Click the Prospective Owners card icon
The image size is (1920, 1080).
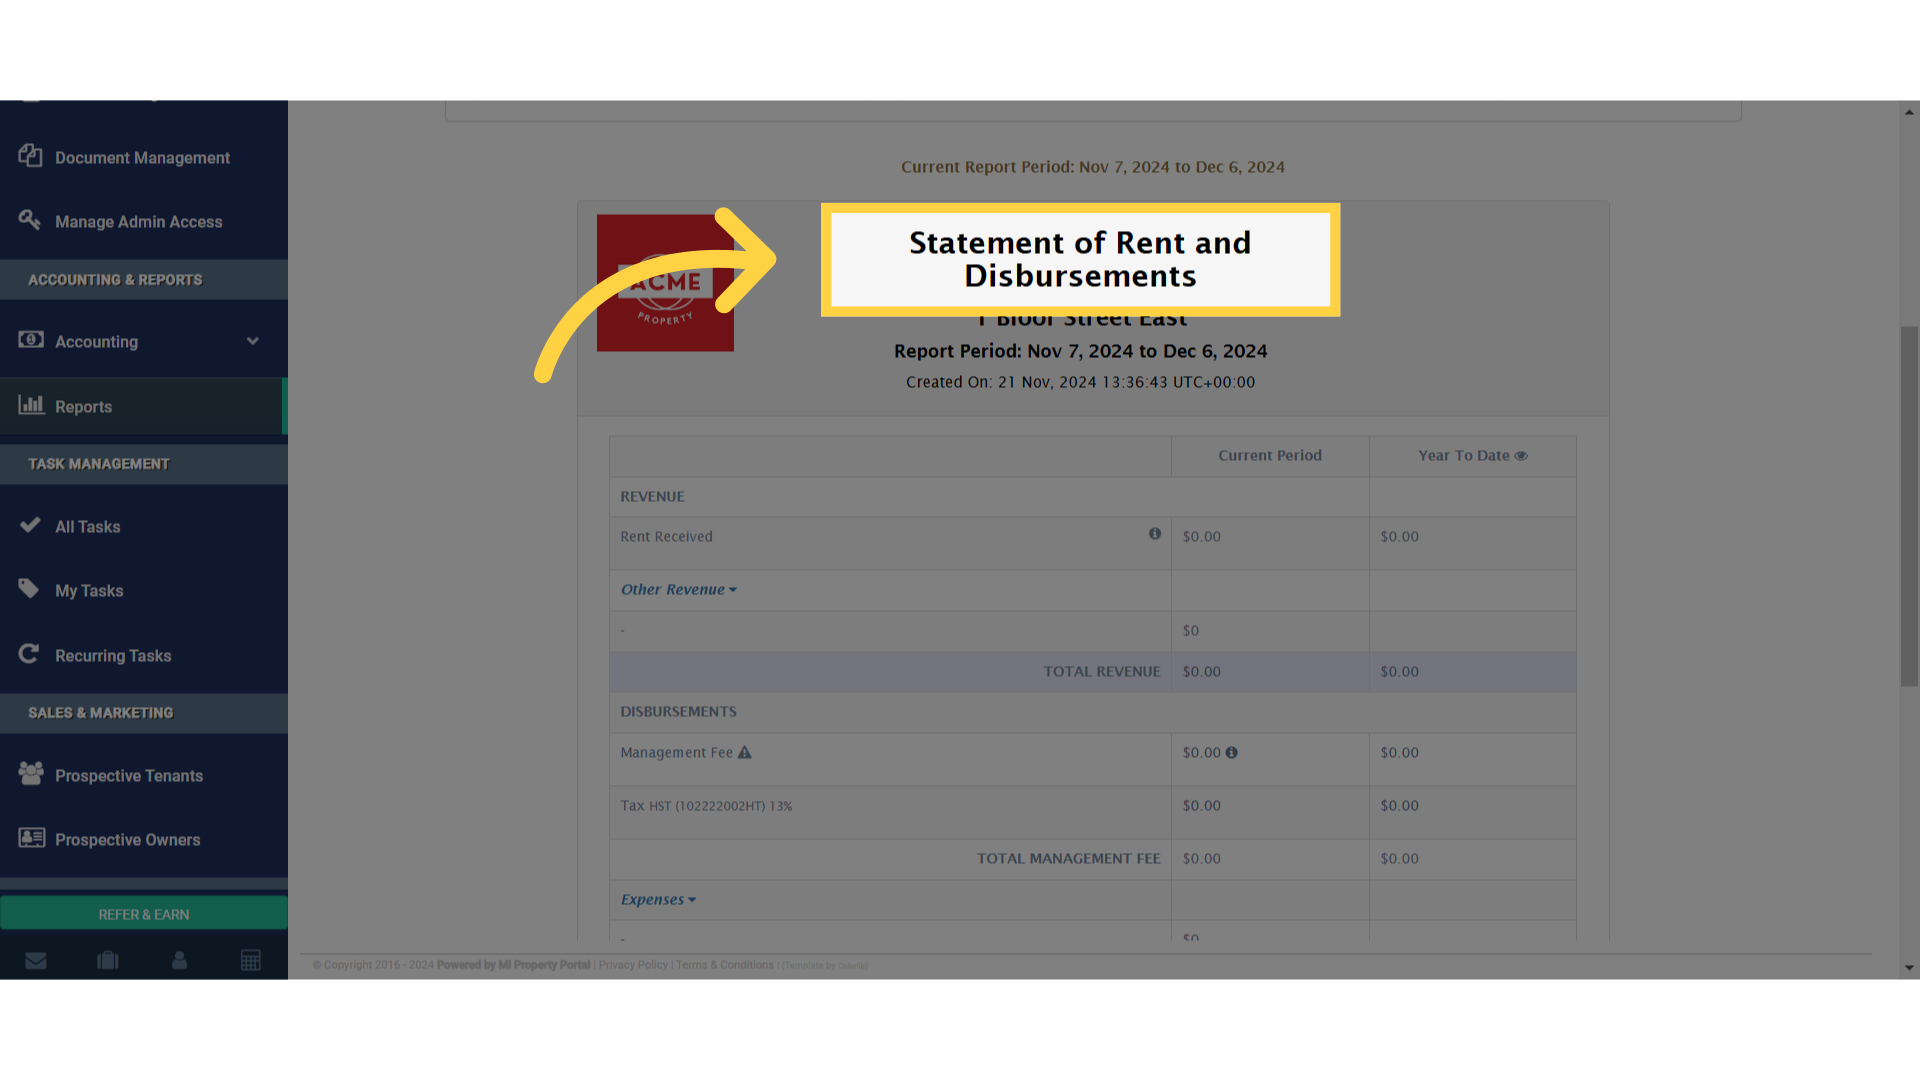tap(32, 838)
